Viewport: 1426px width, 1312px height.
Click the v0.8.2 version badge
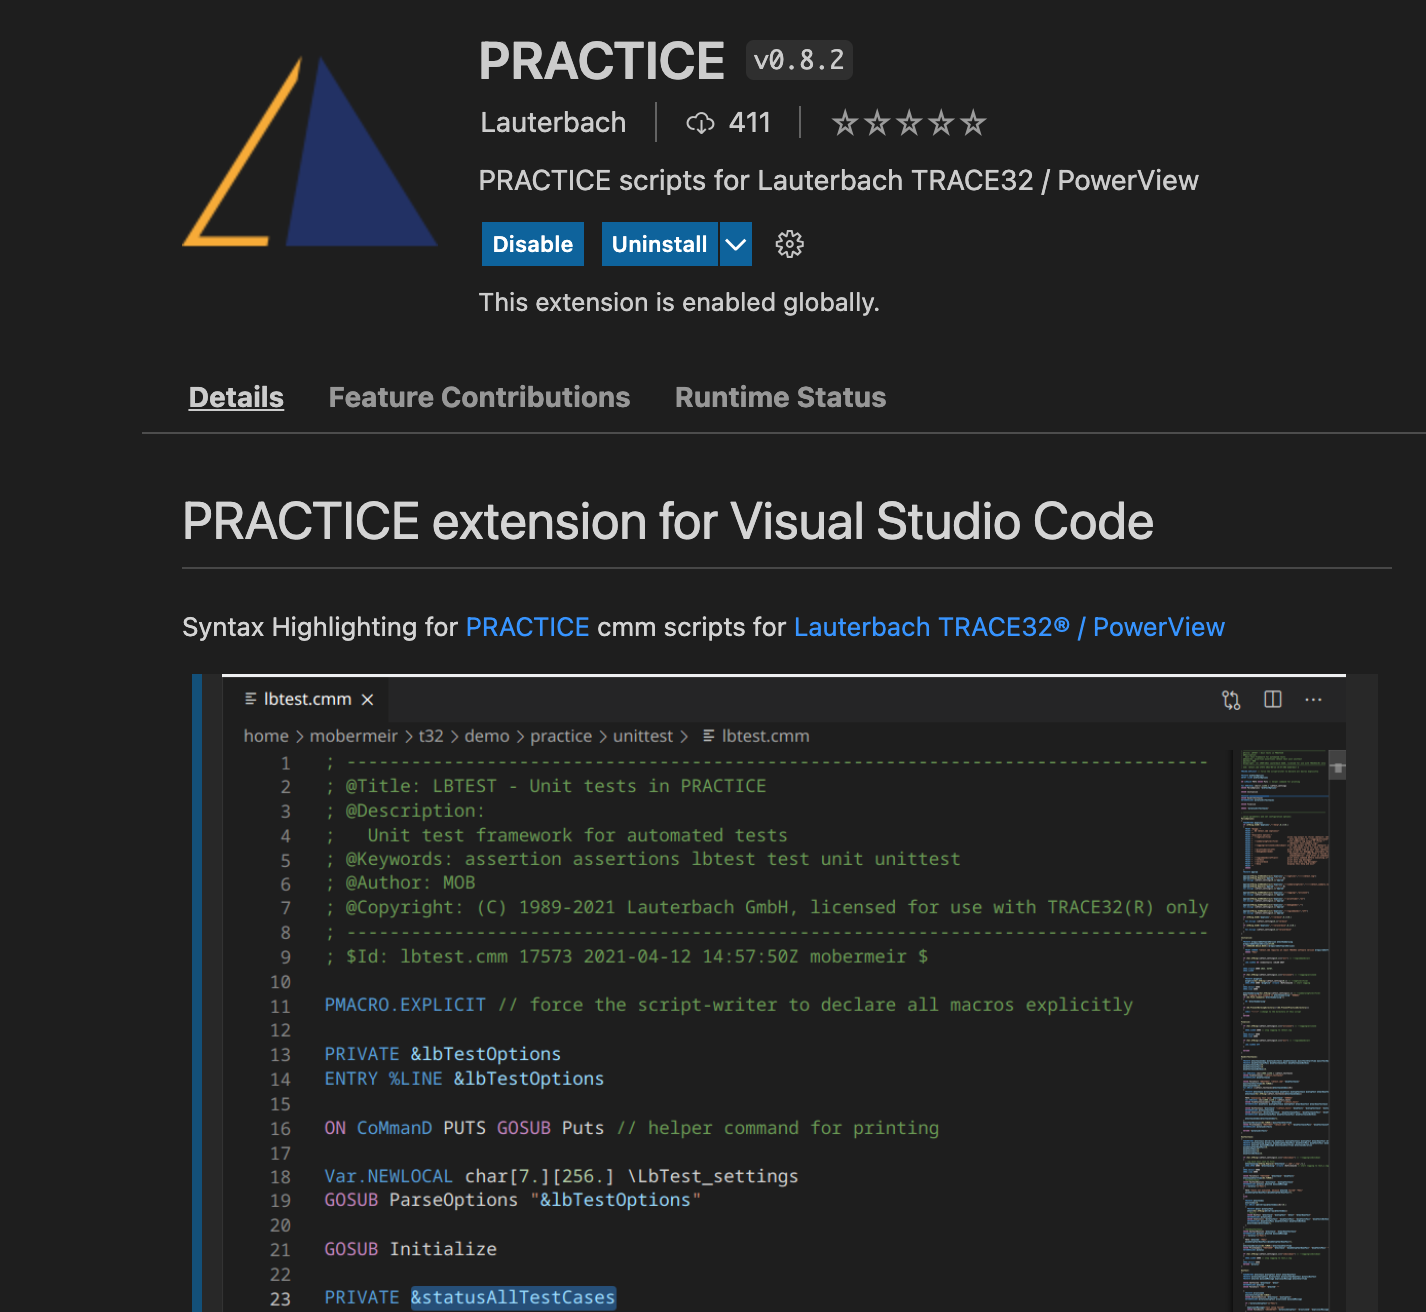point(799,60)
